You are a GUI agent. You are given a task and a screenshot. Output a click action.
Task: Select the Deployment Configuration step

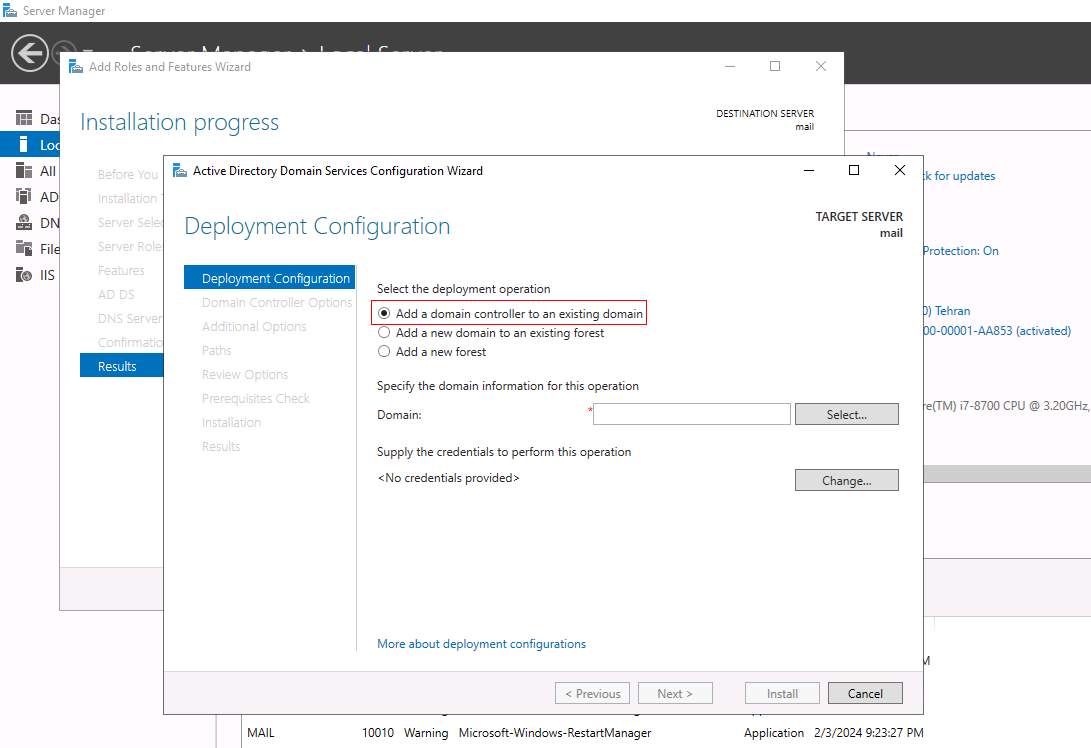click(269, 278)
